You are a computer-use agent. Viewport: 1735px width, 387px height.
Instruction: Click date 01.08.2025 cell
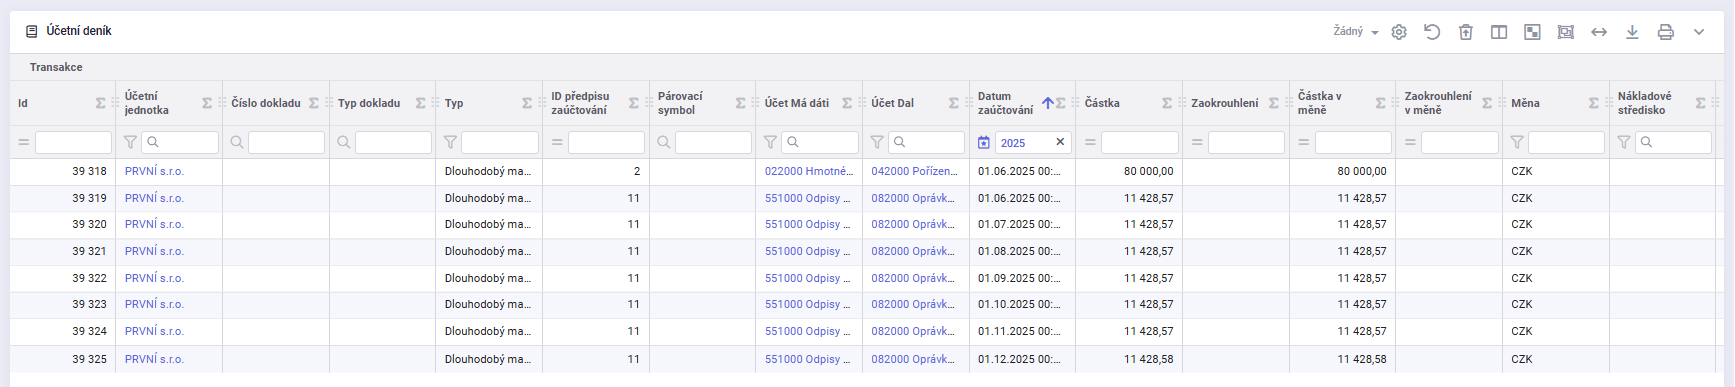pos(1019,251)
